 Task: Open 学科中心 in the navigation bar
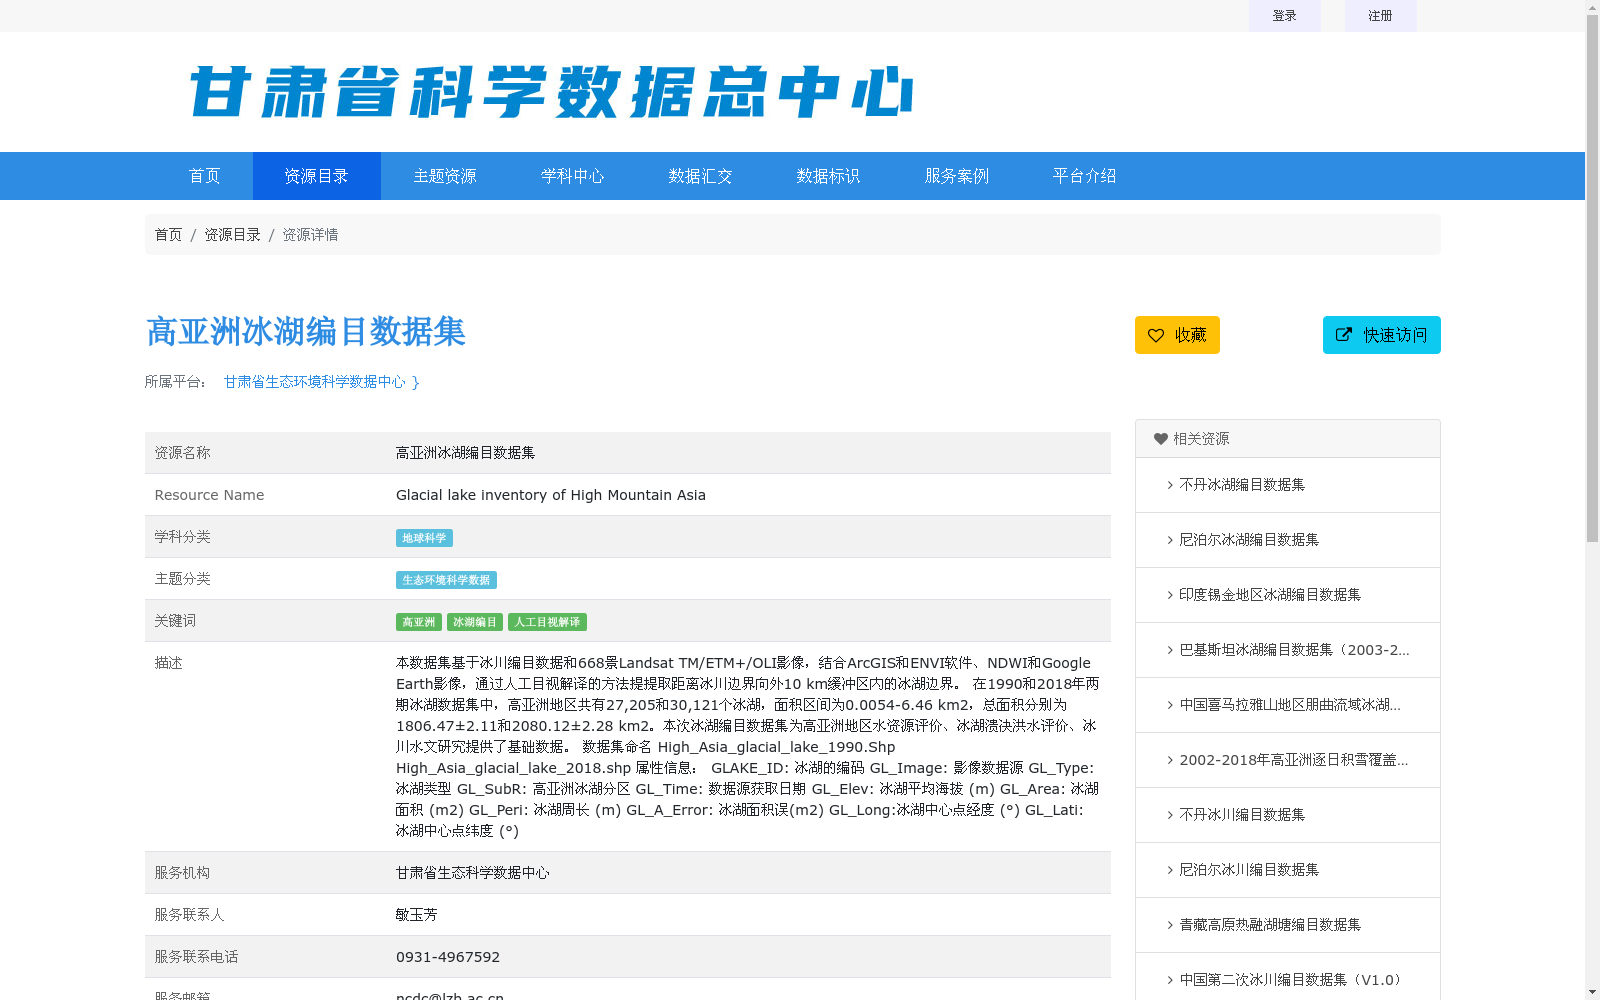tap(573, 176)
